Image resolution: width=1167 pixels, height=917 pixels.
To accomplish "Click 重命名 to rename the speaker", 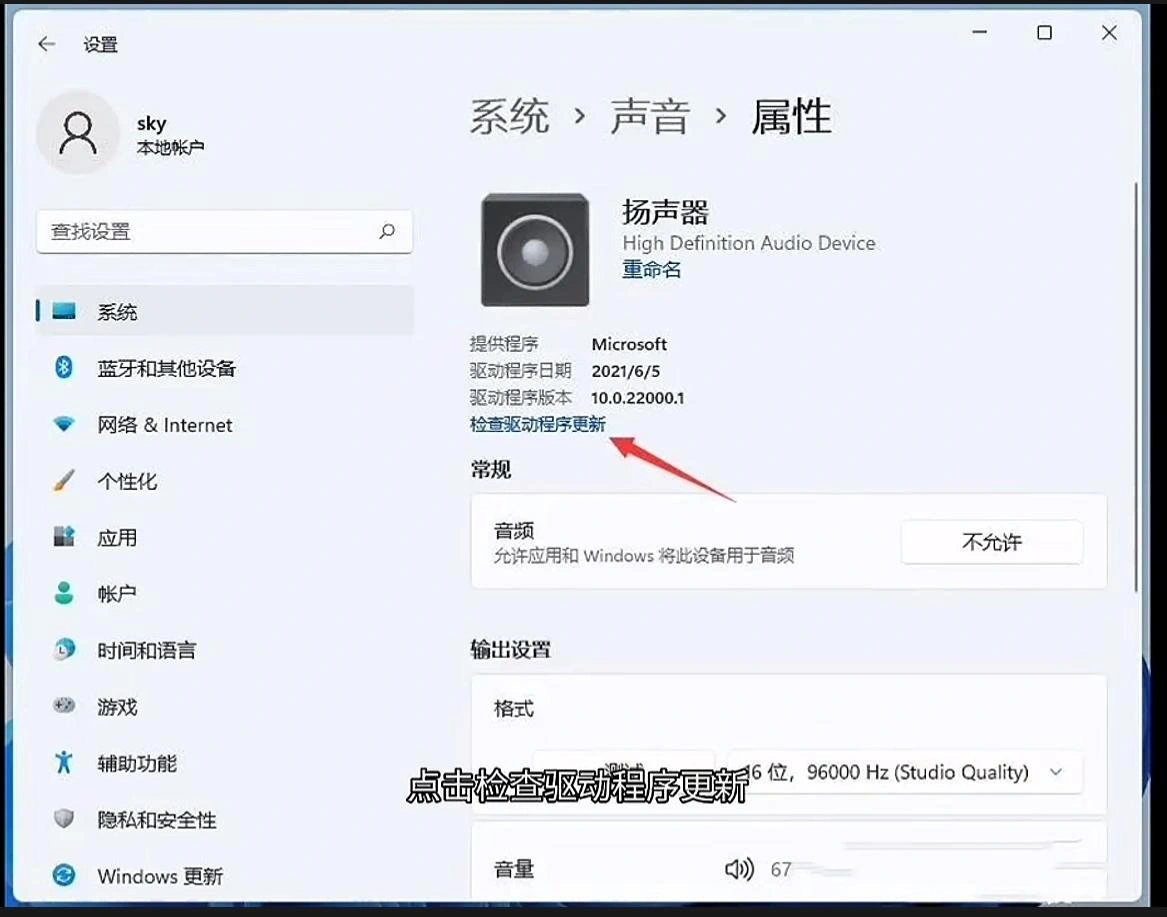I will click(x=651, y=269).
